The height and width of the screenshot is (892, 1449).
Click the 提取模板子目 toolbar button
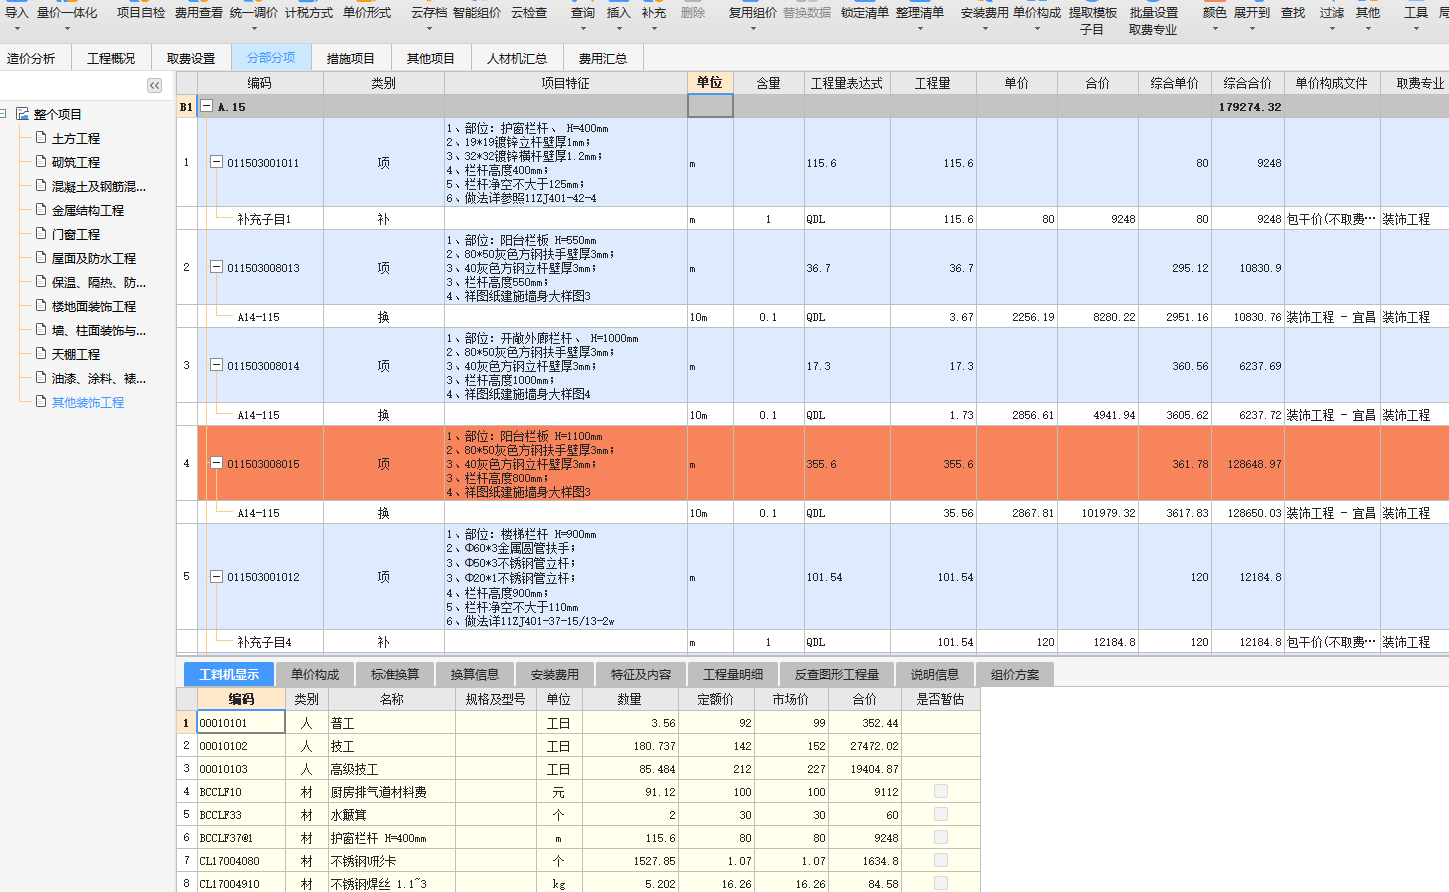click(1092, 20)
